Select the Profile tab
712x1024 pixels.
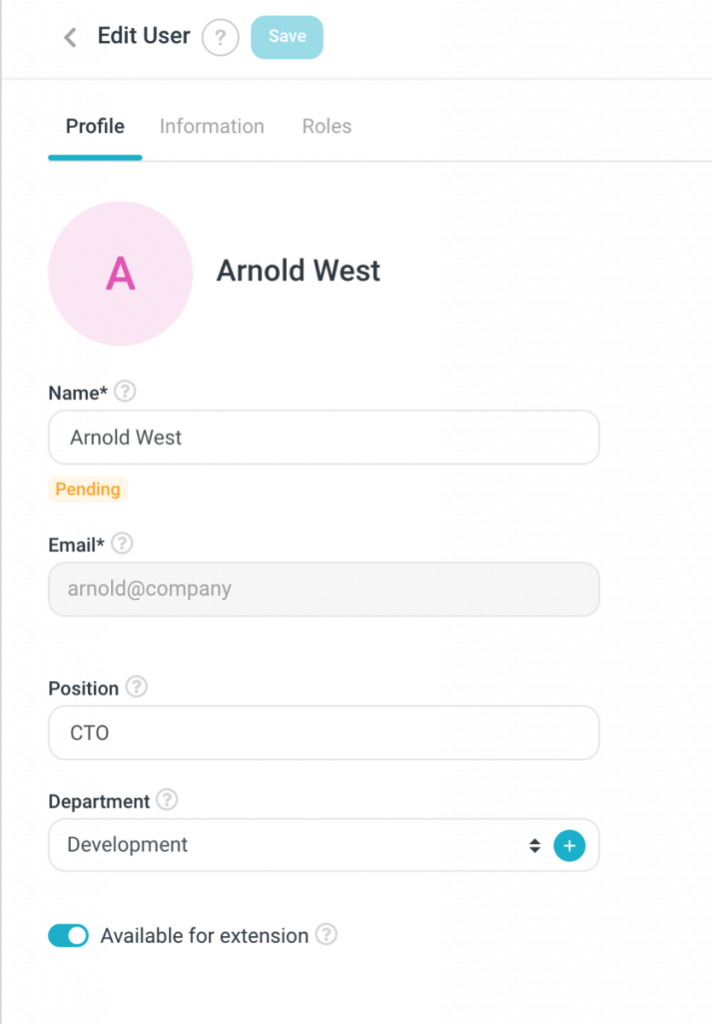pos(95,127)
